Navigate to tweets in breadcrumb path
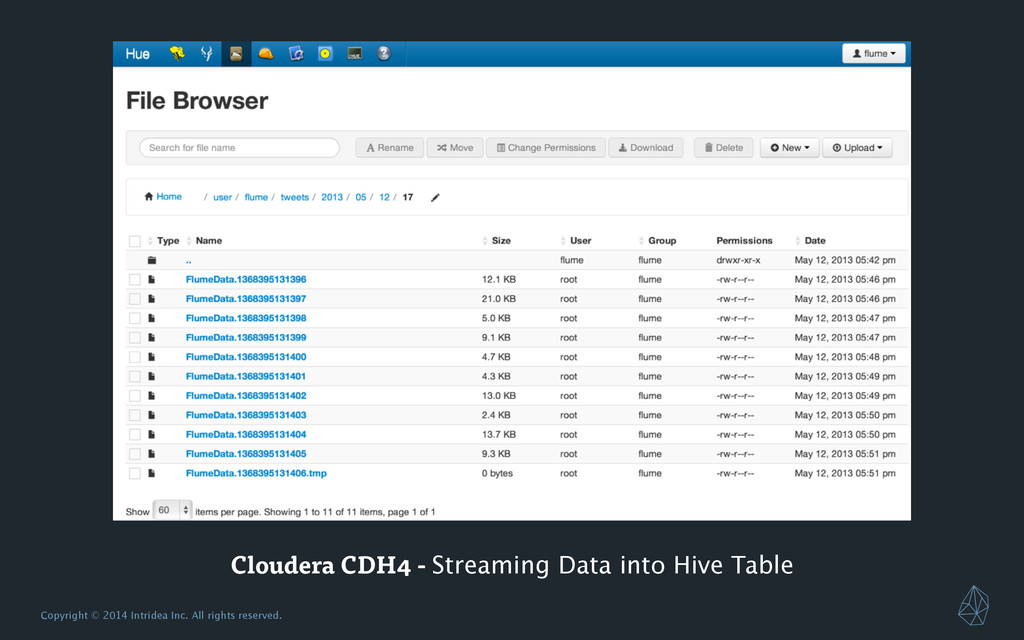The height and width of the screenshot is (640, 1024). 295,197
